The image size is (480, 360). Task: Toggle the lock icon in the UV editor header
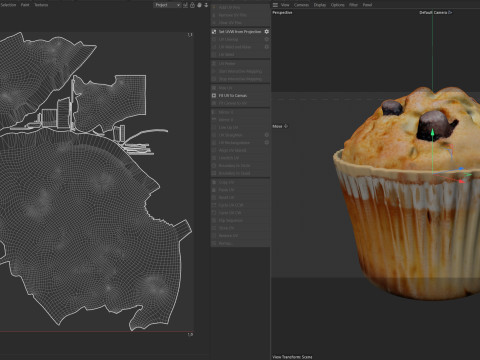click(x=192, y=5)
